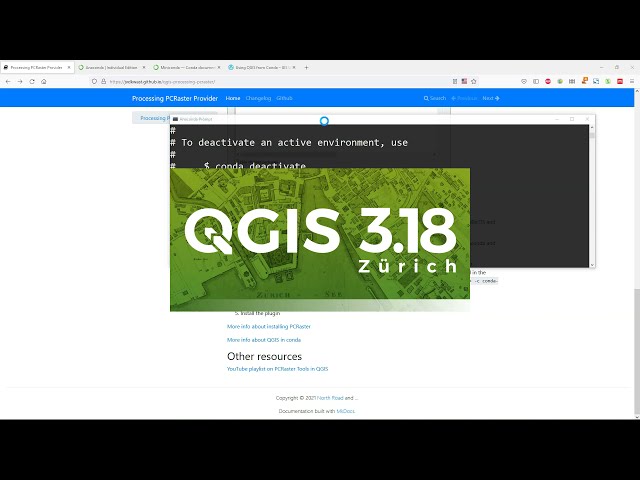Open the library bookshelf icon

click(572, 82)
